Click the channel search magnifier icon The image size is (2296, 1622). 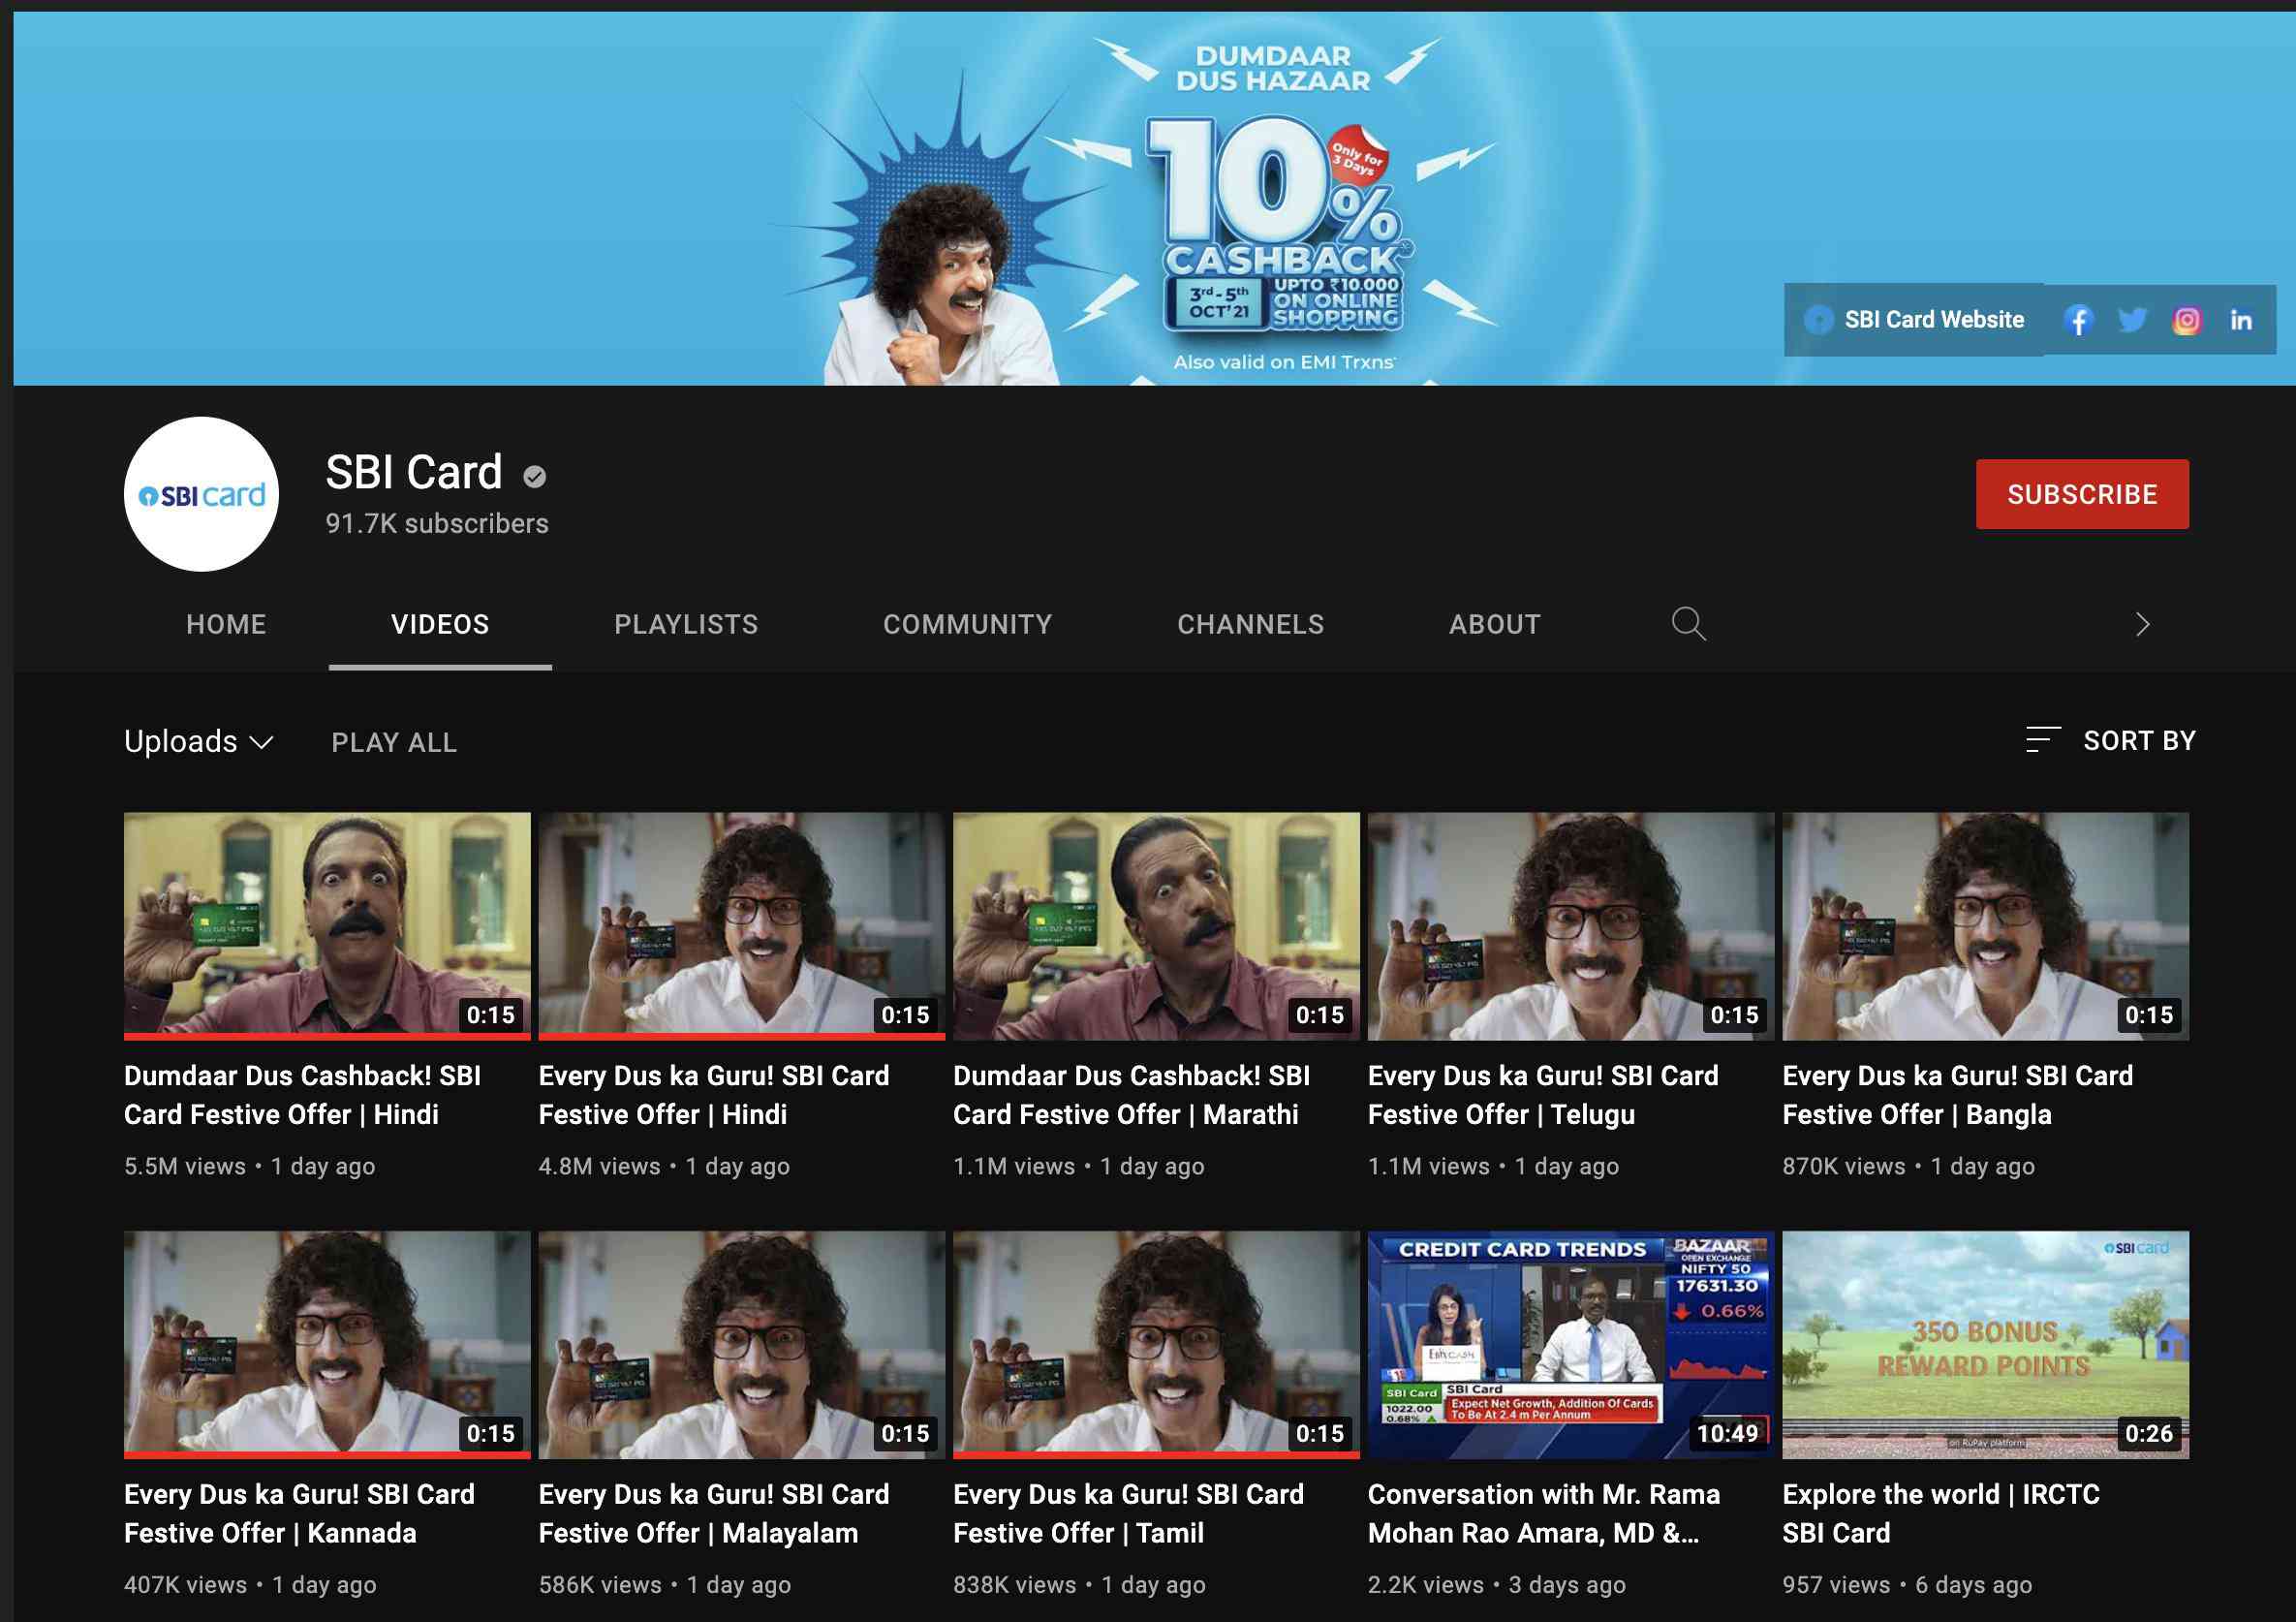coord(1689,624)
